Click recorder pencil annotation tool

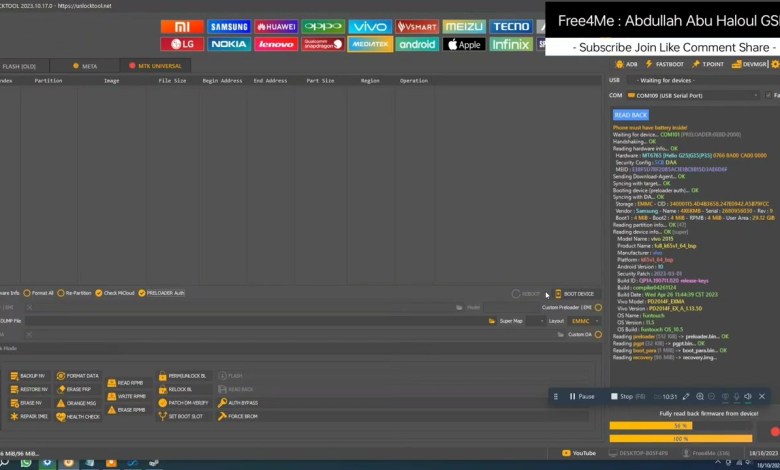[x=686, y=396]
